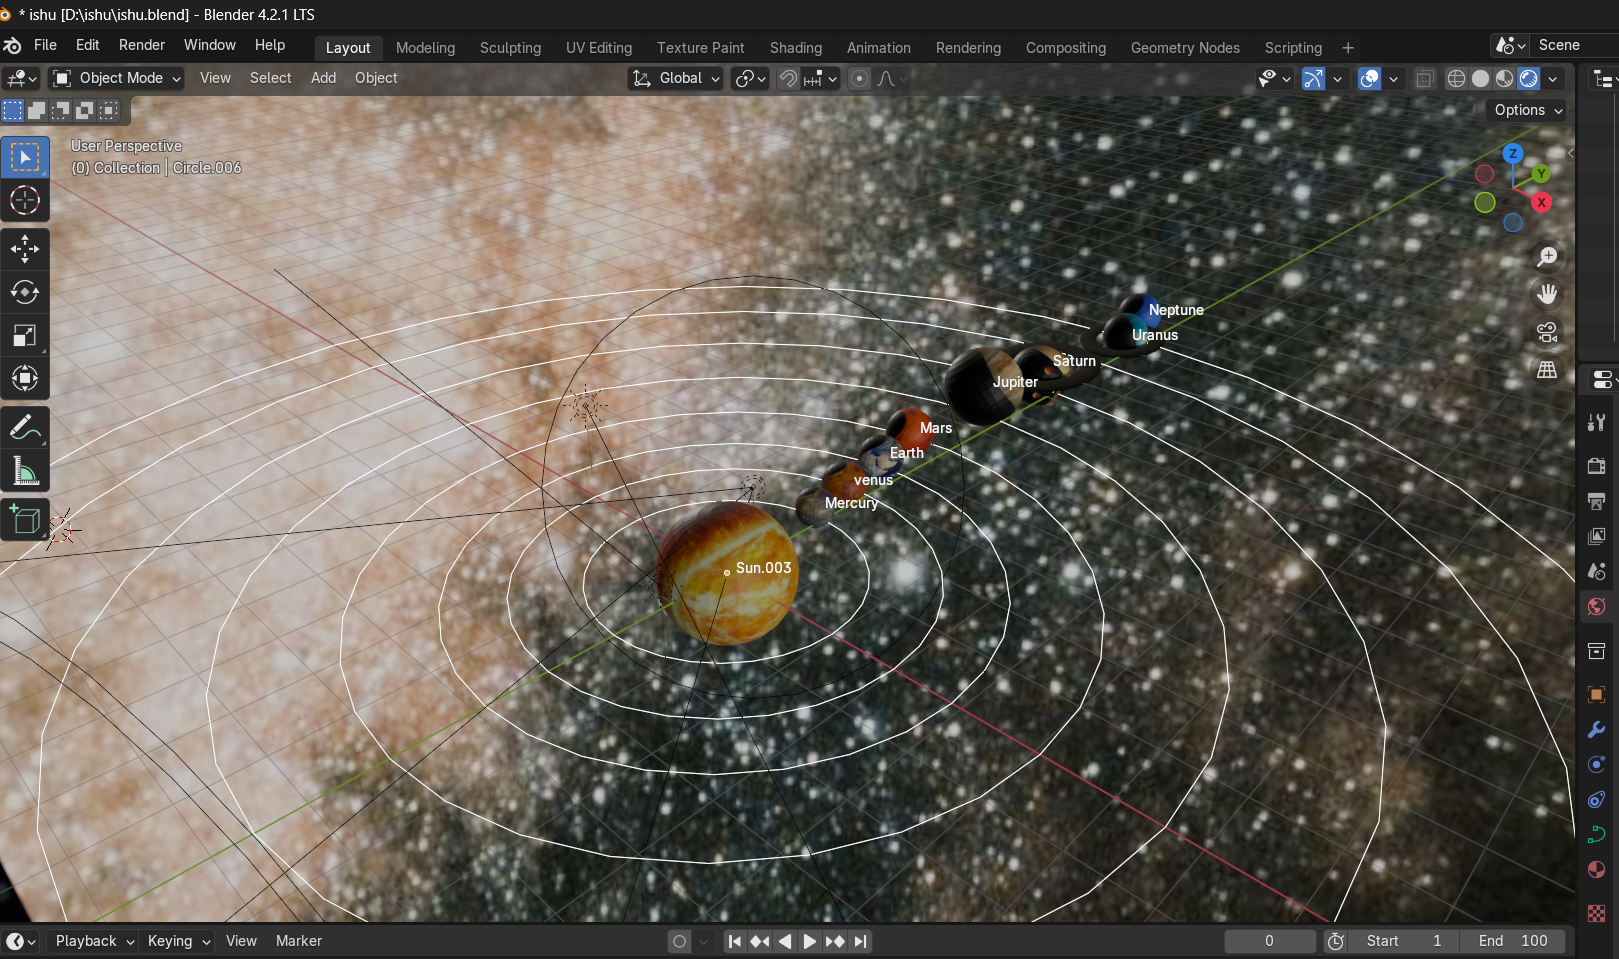Image resolution: width=1619 pixels, height=959 pixels.
Task: Select the Move tool in toolbar
Action: click(25, 248)
